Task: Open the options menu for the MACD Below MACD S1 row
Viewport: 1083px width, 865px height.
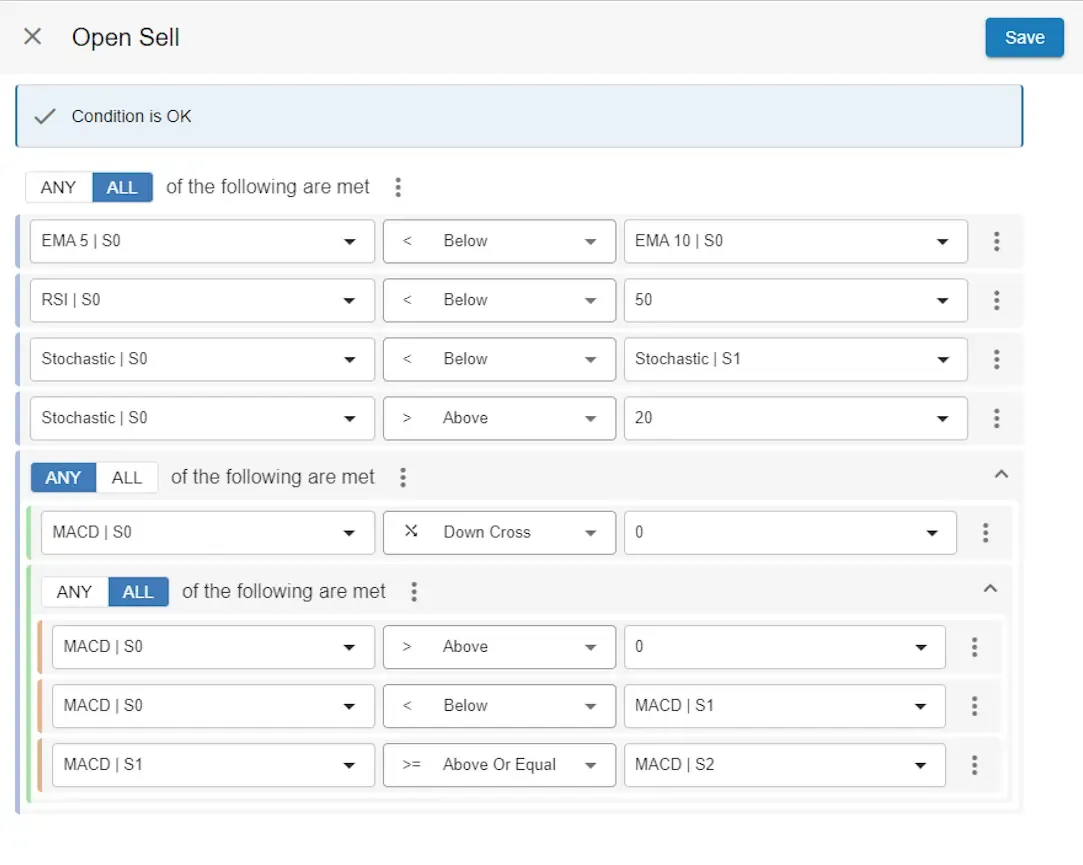Action: 974,706
